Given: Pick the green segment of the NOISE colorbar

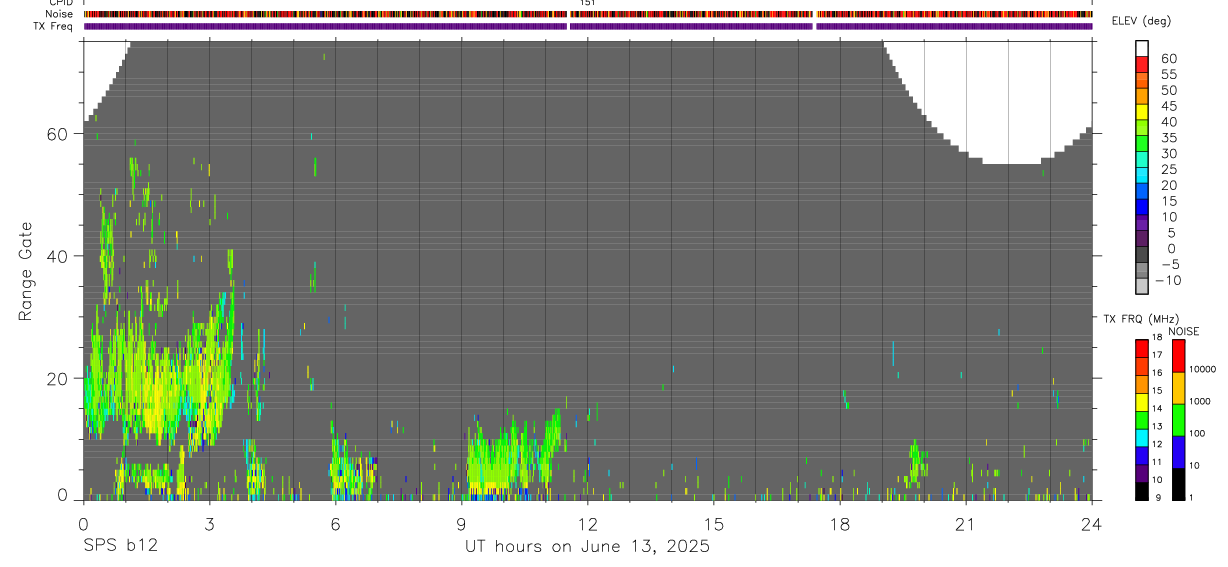Looking at the screenshot, I should click(1178, 420).
